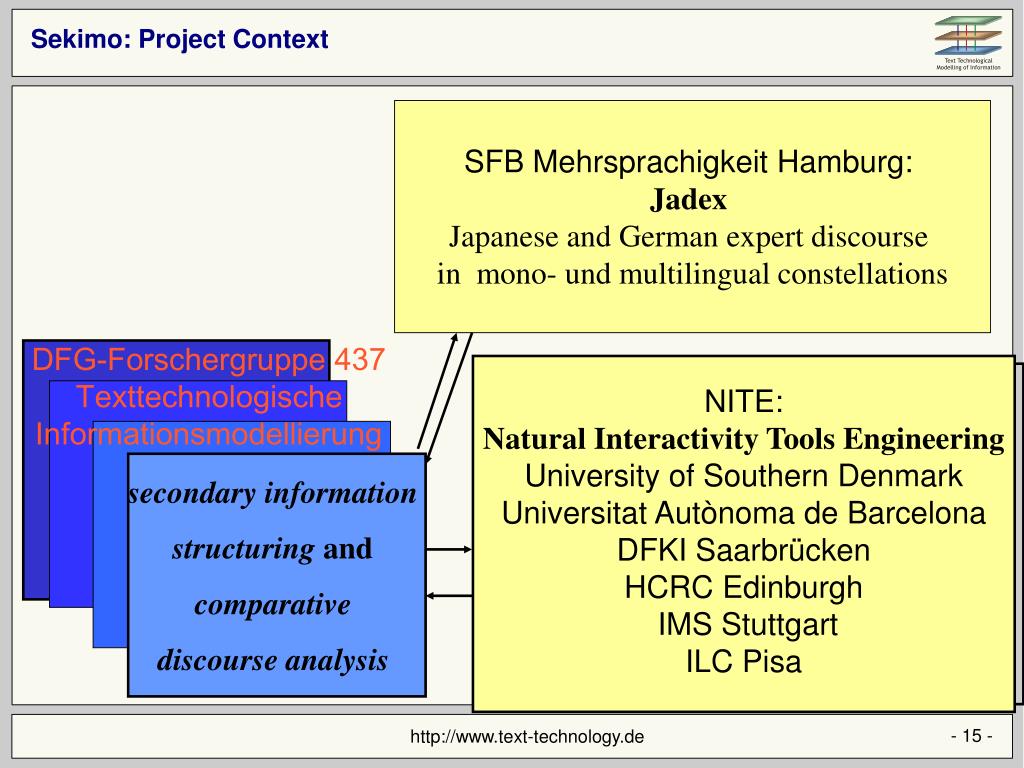Select the 'SFB Mehrsprachigkeit Hamburg:' heading
This screenshot has width=1024, height=768.
[x=688, y=161]
